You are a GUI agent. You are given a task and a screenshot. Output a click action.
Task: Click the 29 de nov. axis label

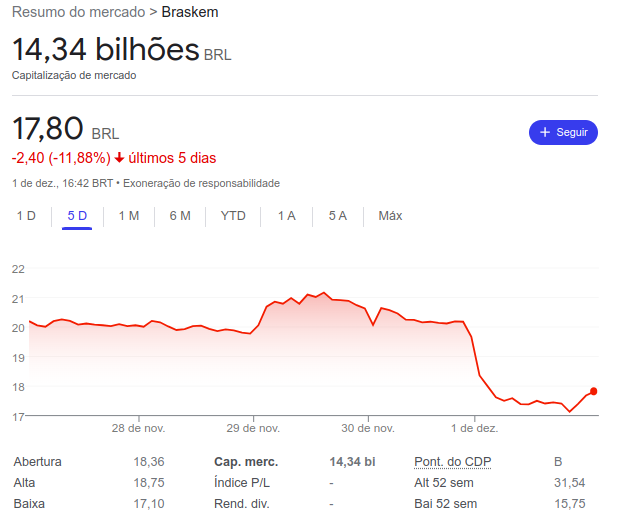pyautogui.click(x=253, y=428)
